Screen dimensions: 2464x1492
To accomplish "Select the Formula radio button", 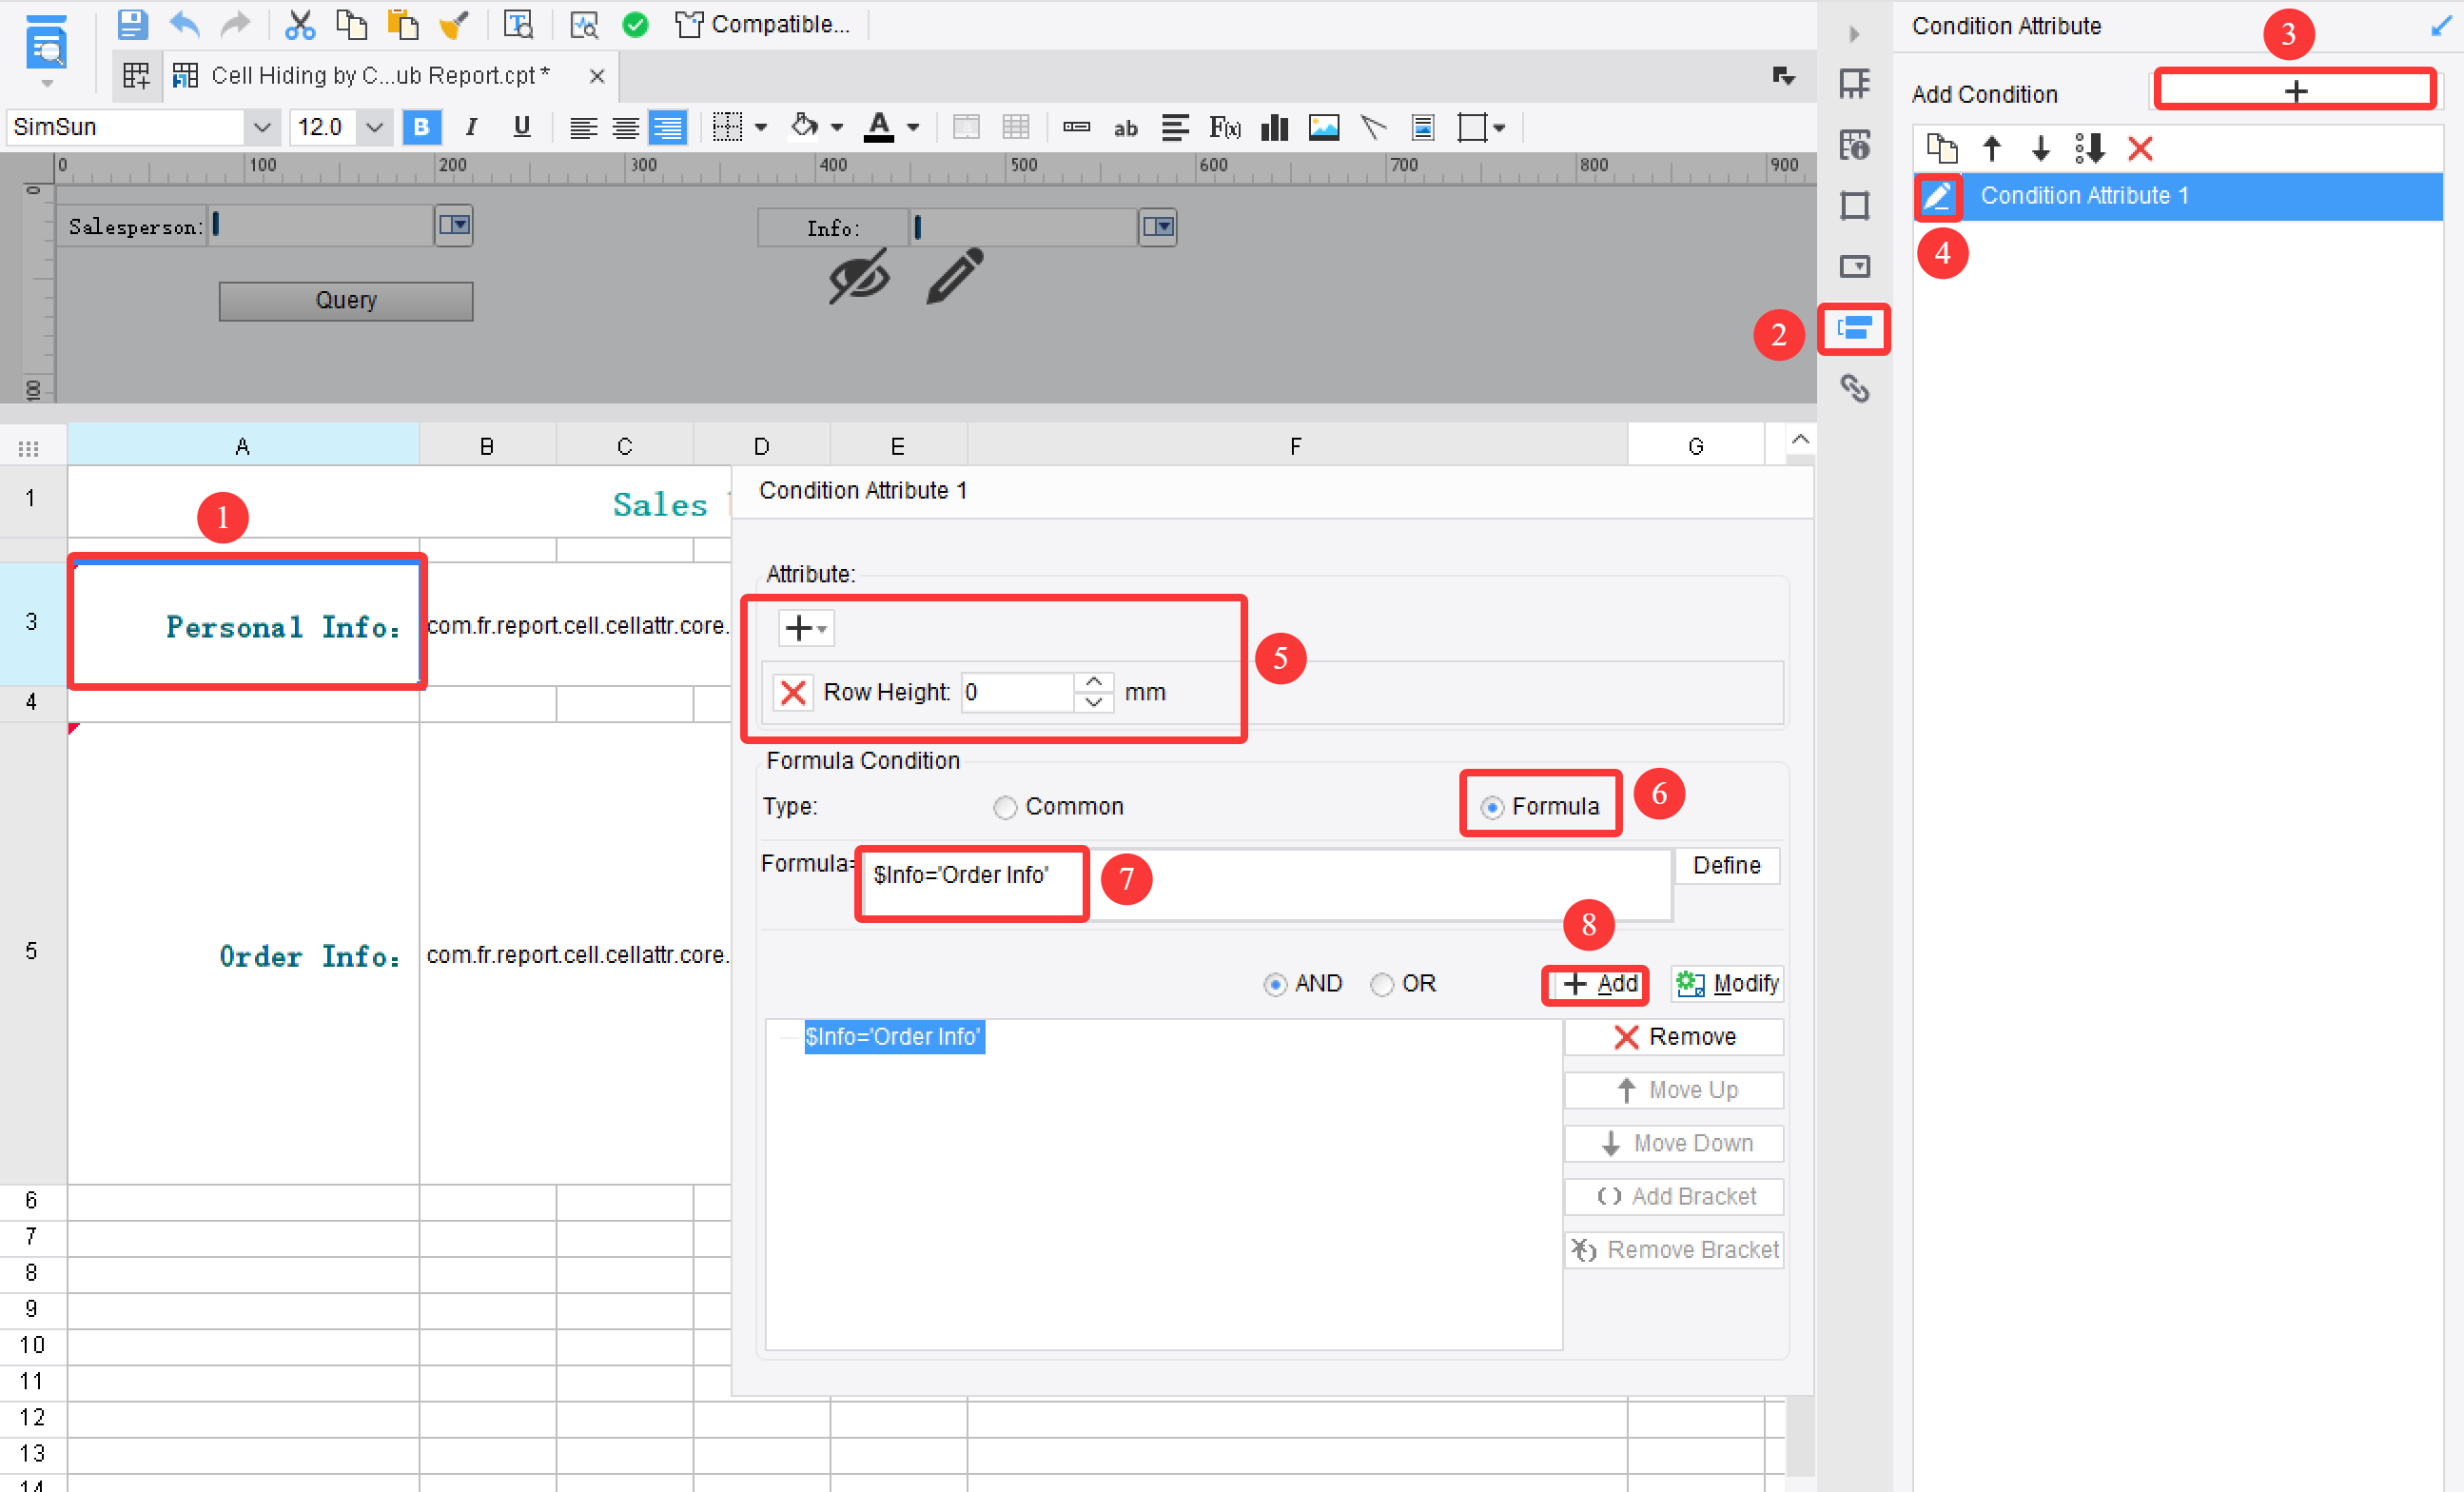I will [1492, 806].
